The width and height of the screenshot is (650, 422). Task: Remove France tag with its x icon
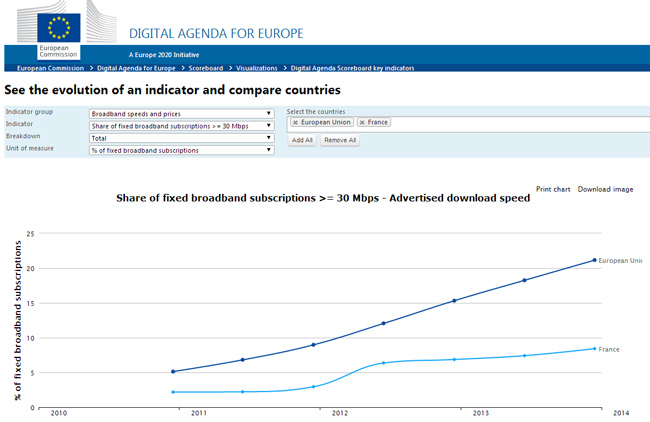pyautogui.click(x=362, y=122)
